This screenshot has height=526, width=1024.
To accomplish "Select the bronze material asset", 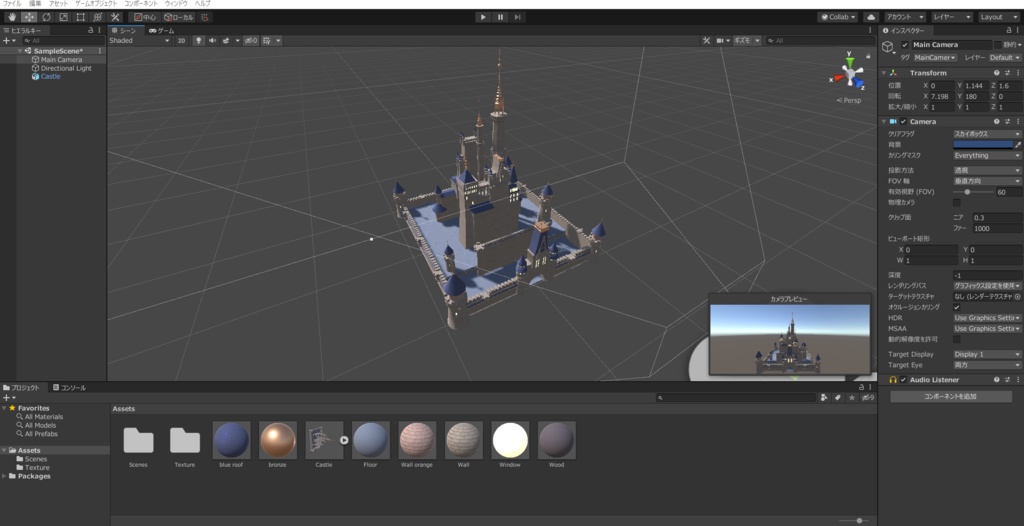I will (277, 440).
